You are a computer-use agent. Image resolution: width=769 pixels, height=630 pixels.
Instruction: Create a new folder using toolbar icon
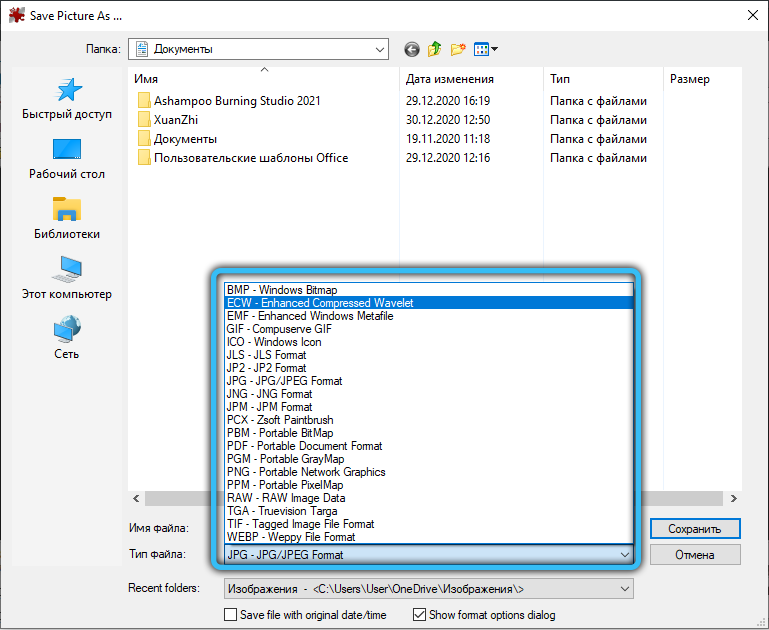click(458, 49)
